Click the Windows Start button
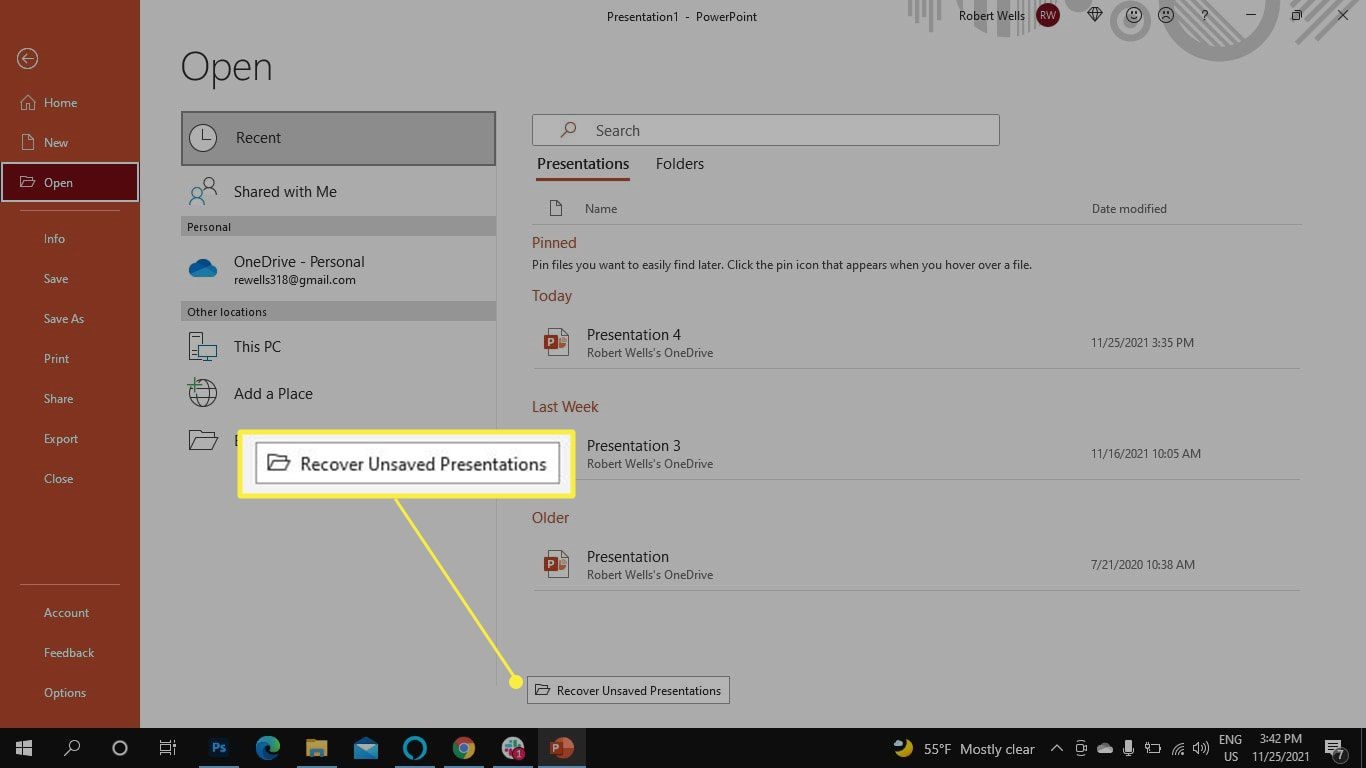This screenshot has width=1366, height=768. click(x=23, y=747)
